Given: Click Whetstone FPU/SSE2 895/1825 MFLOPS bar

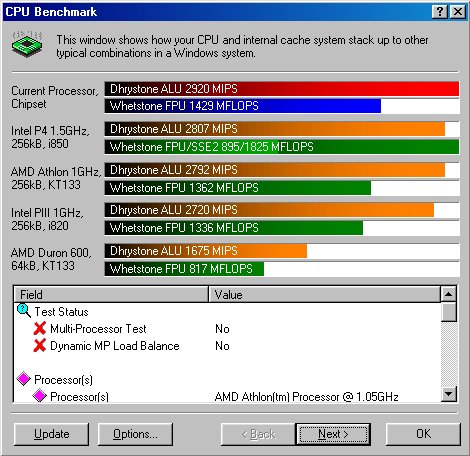Looking at the screenshot, I should (x=282, y=147).
